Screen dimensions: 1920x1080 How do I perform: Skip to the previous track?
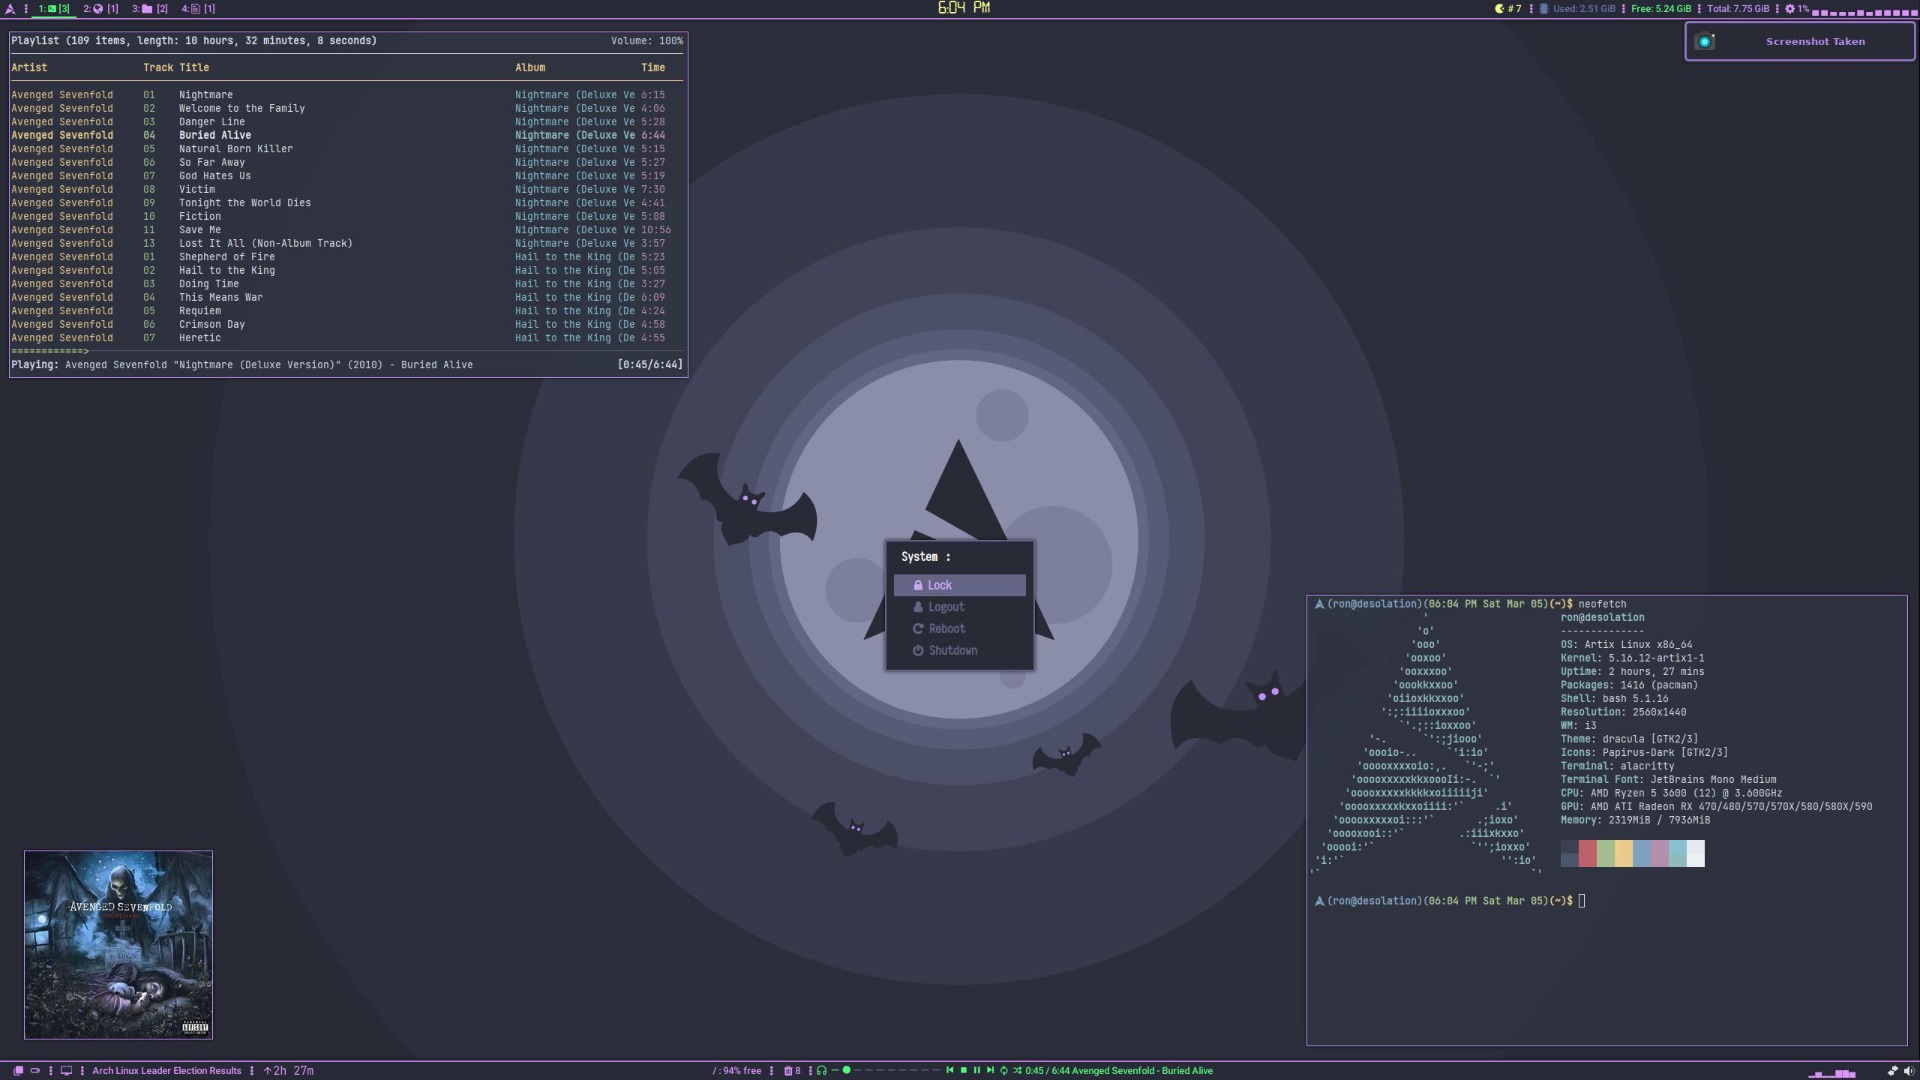point(950,1071)
